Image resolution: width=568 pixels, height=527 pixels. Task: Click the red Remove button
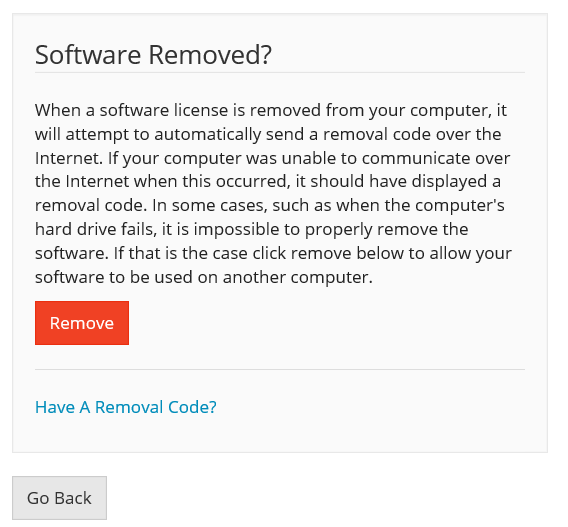(82, 323)
